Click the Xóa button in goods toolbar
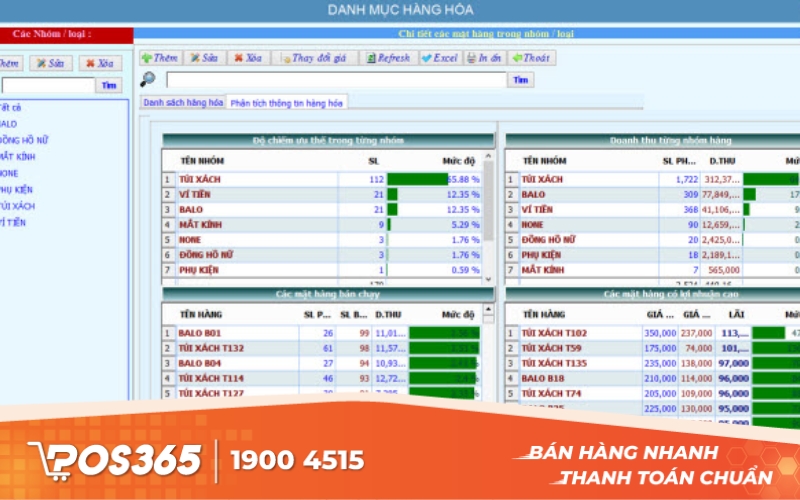Image resolution: width=800 pixels, height=500 pixels. [x=248, y=58]
